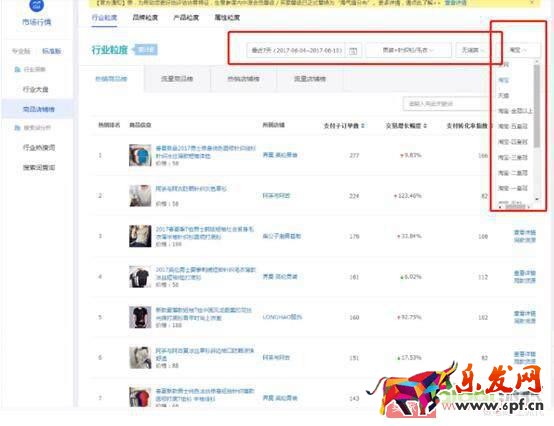Viewport: 554px width, 426px height.
Task: Choose the first option above 淘宝 in the open list
Action: pos(503,65)
